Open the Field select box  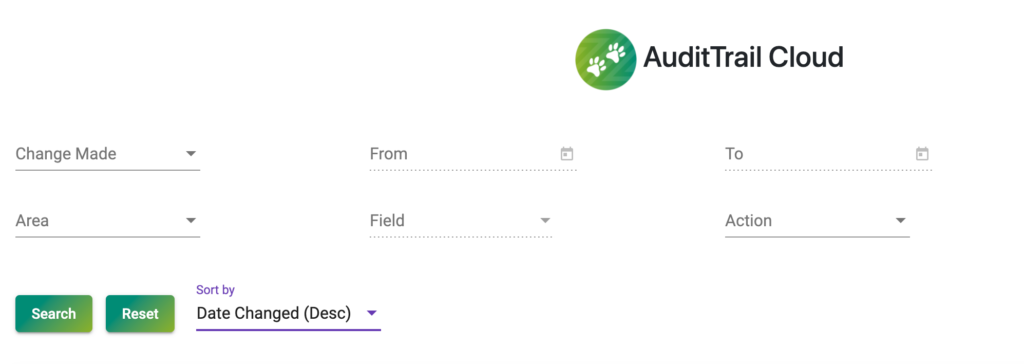tap(461, 222)
